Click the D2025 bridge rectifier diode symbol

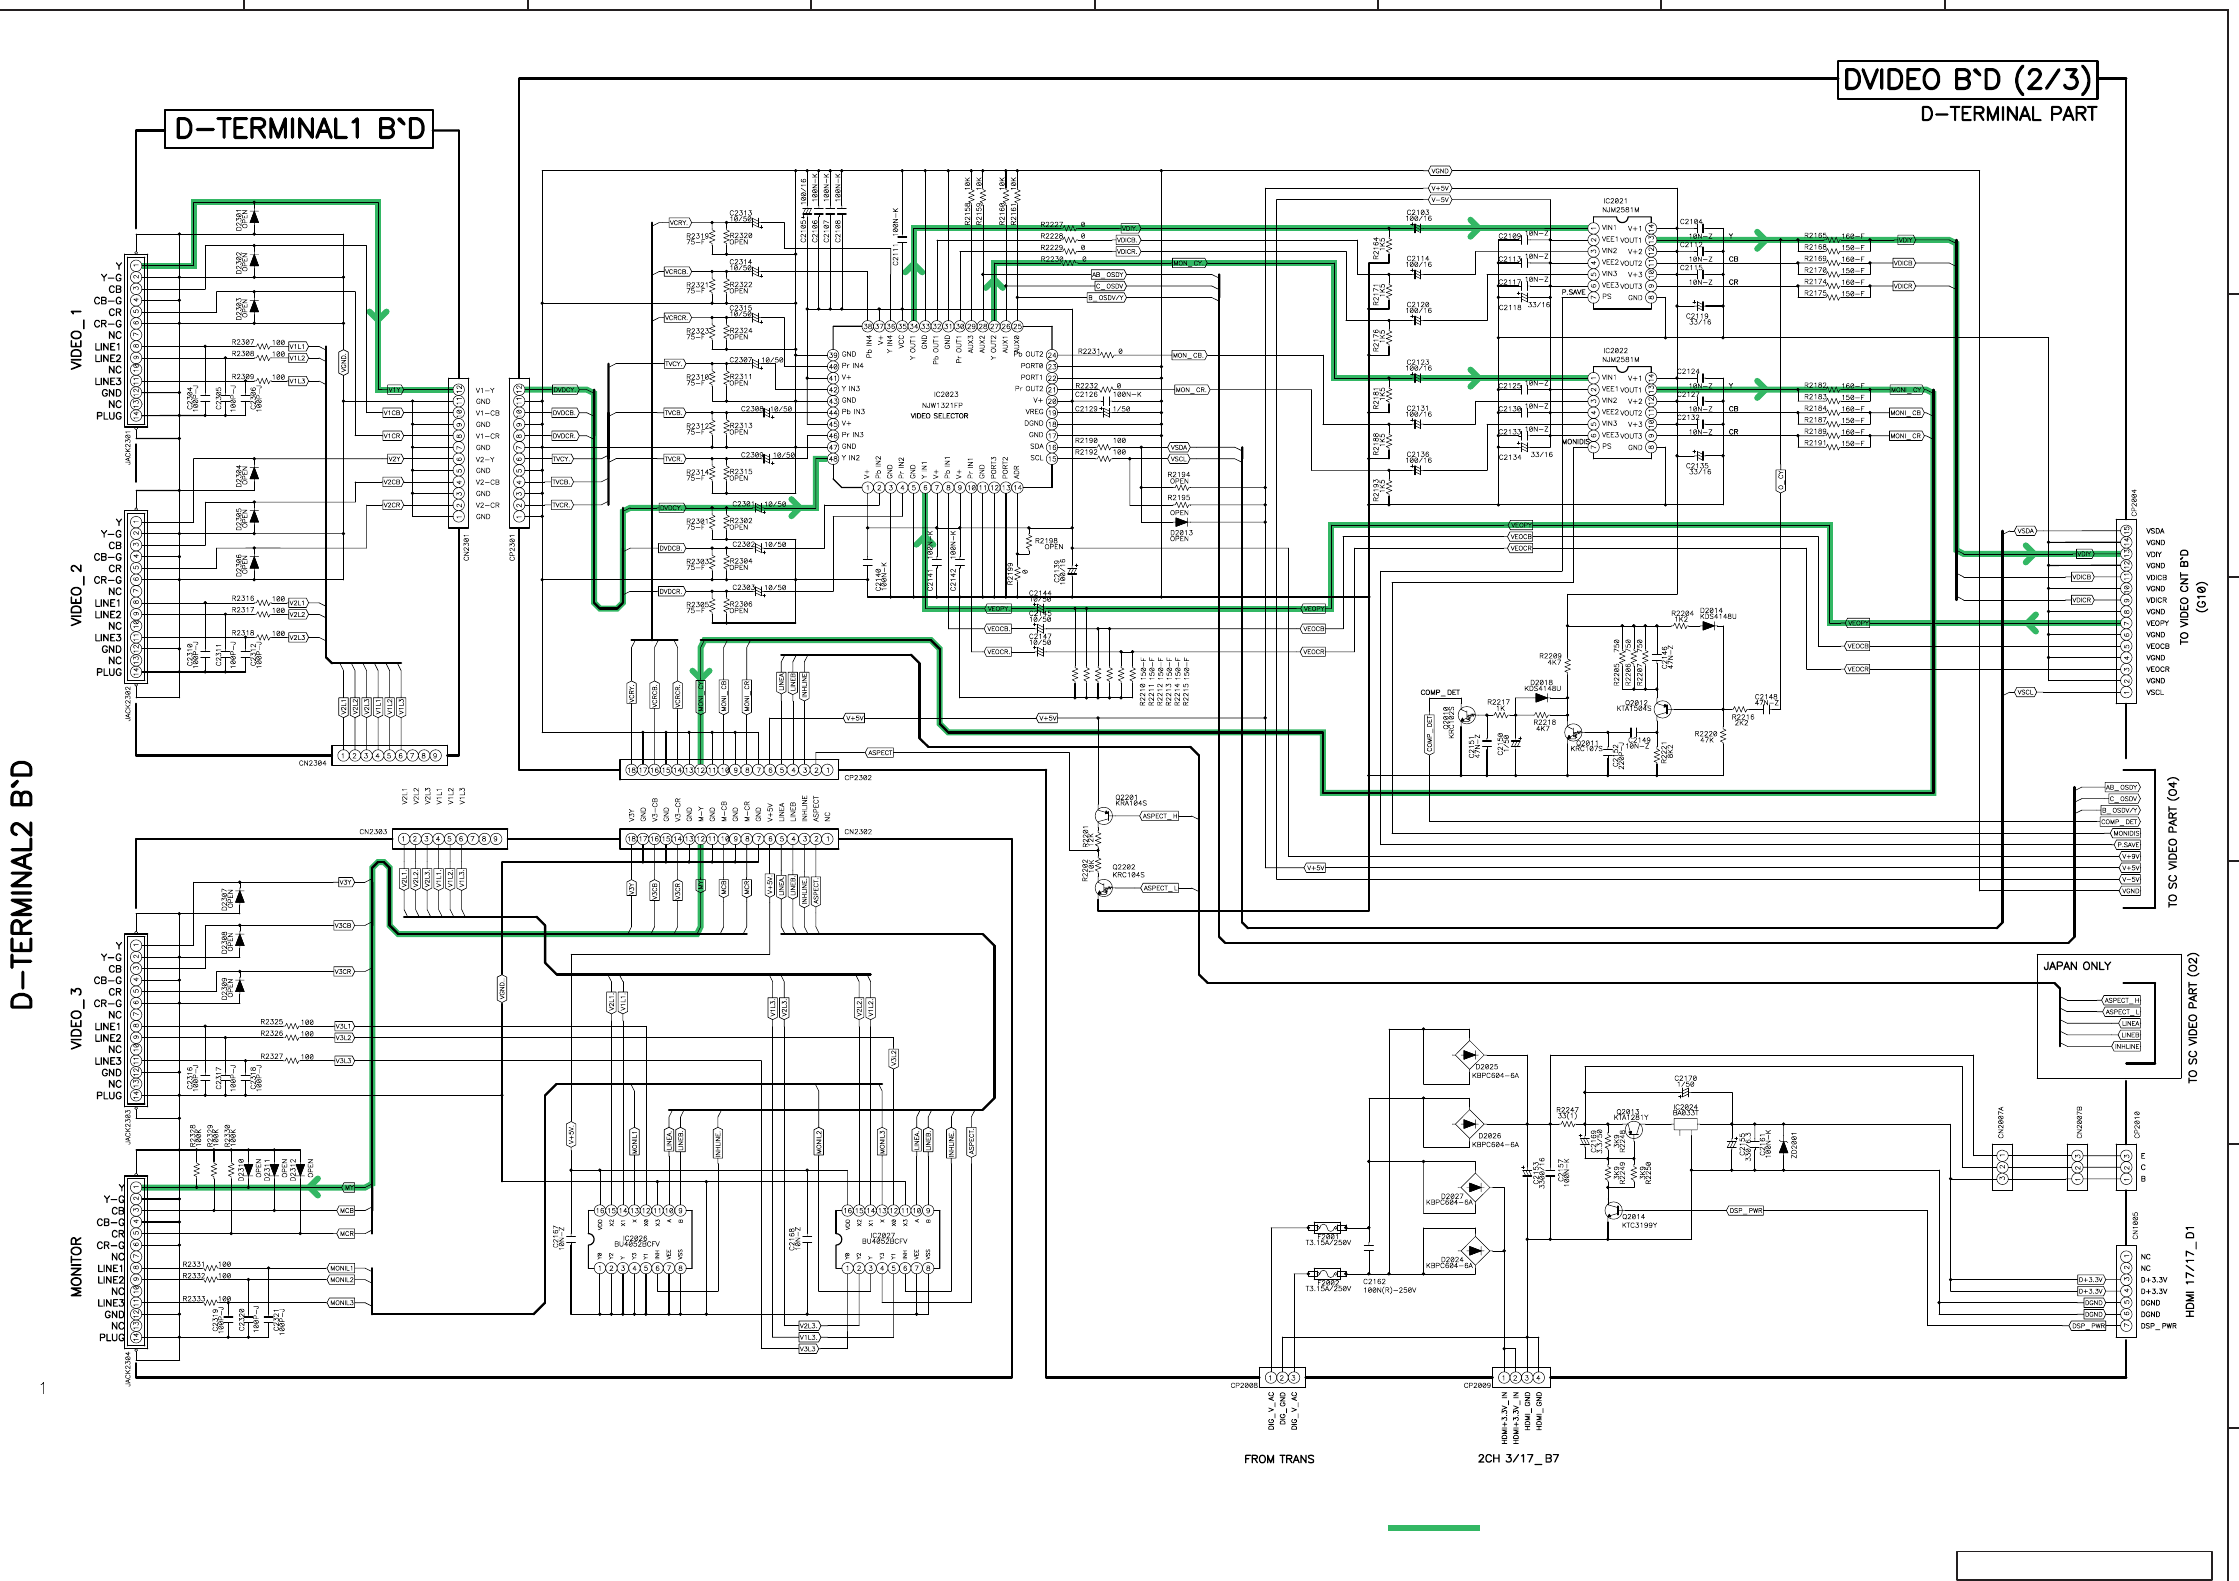[1468, 1055]
